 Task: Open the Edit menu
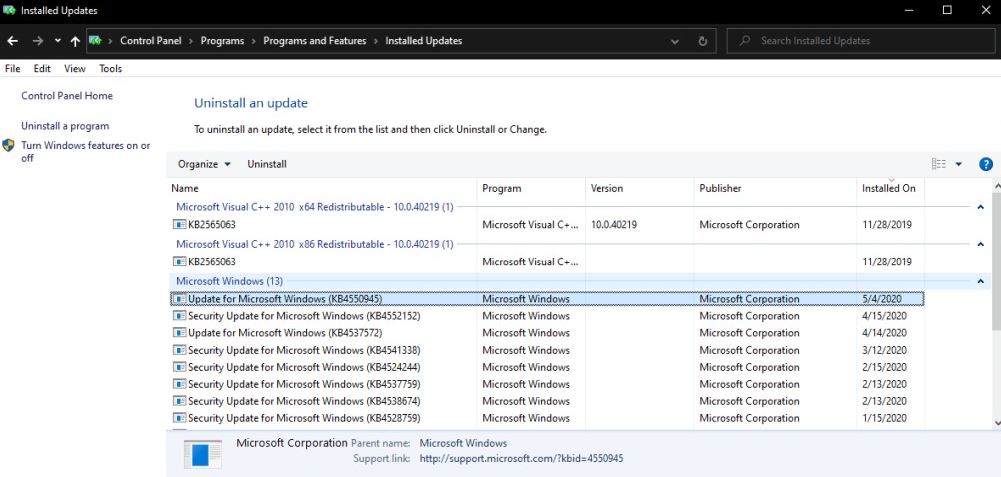[42, 68]
